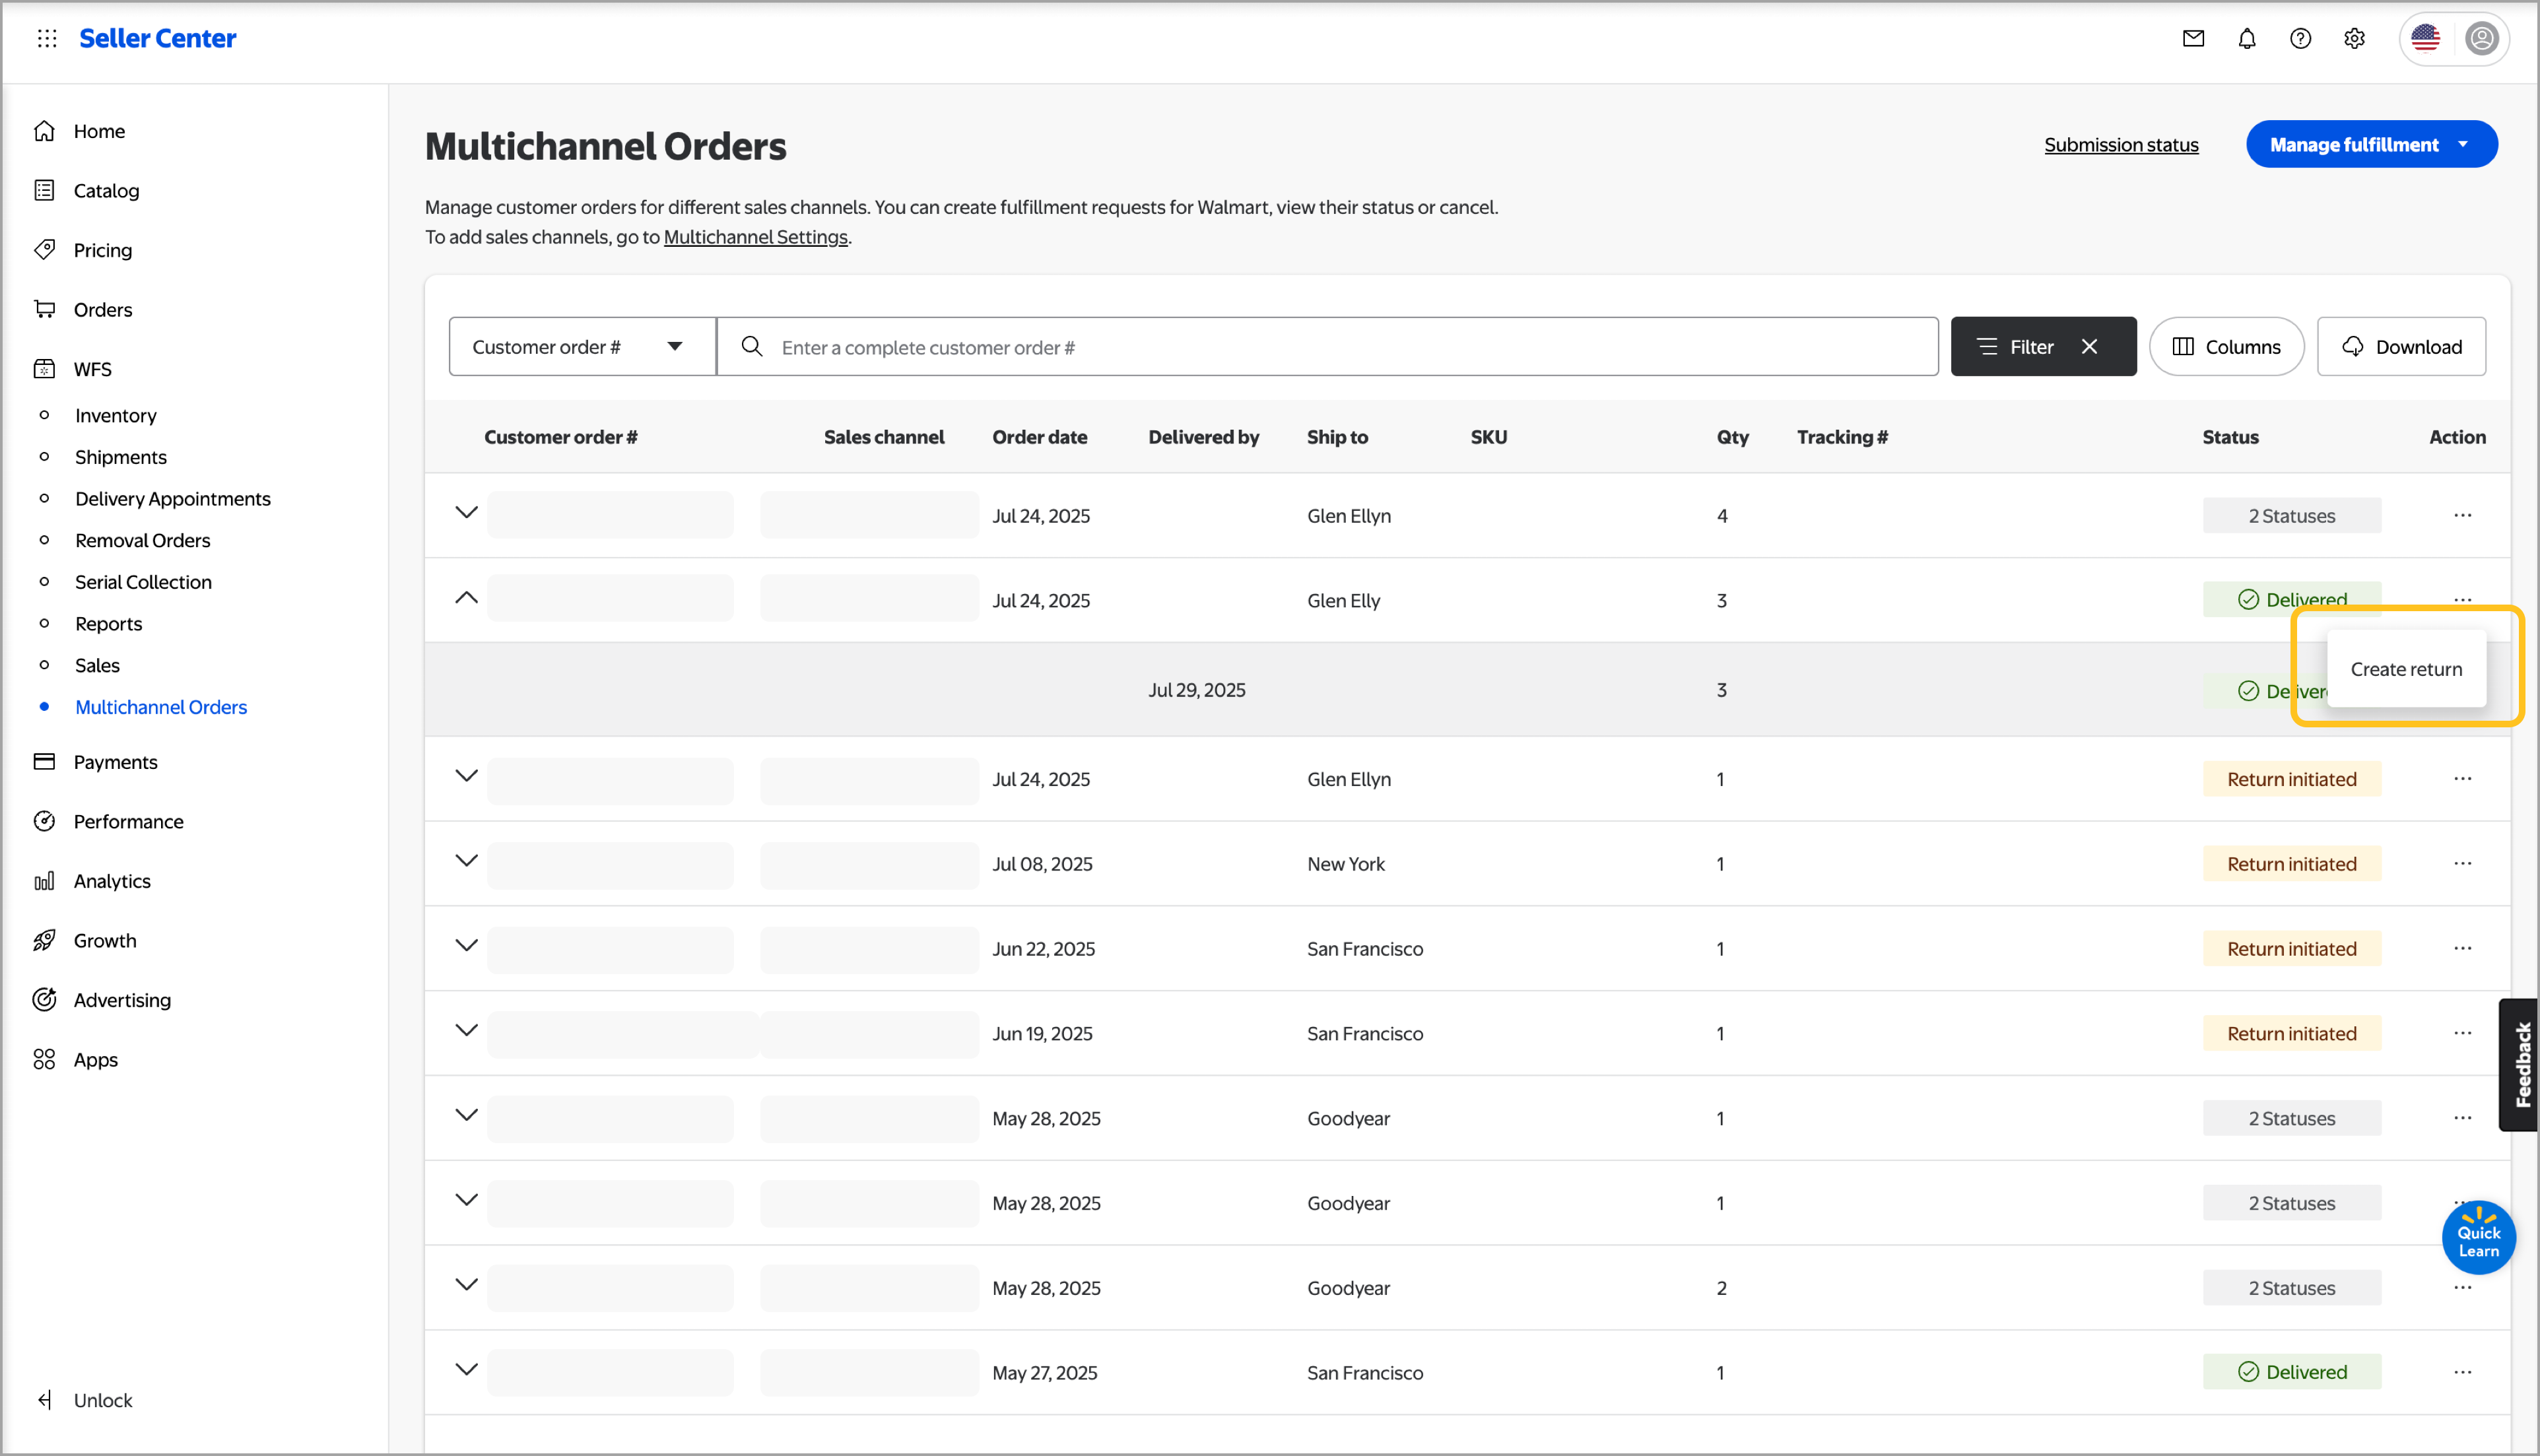The width and height of the screenshot is (2540, 1456).
Task: Open the user profile avatar
Action: click(x=2481, y=38)
